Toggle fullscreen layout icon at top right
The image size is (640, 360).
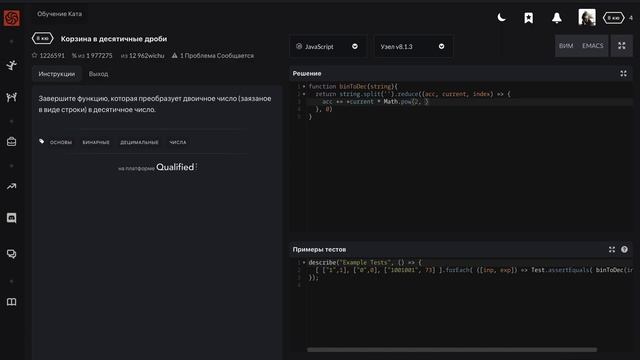[622, 46]
